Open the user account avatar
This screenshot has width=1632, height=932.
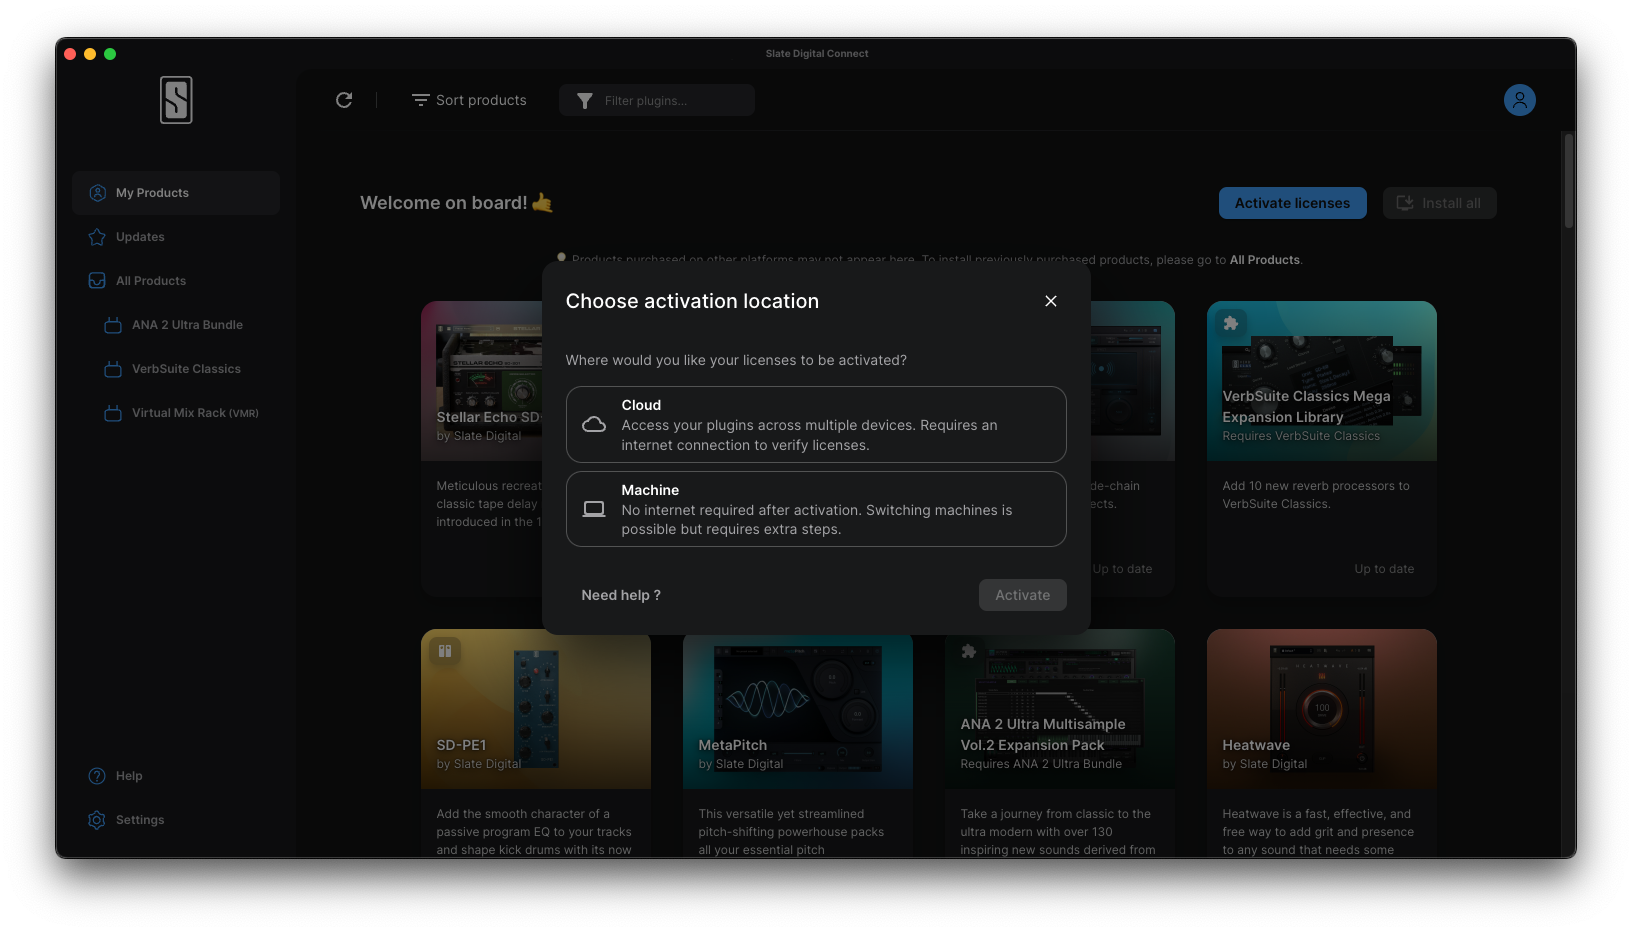(x=1519, y=100)
